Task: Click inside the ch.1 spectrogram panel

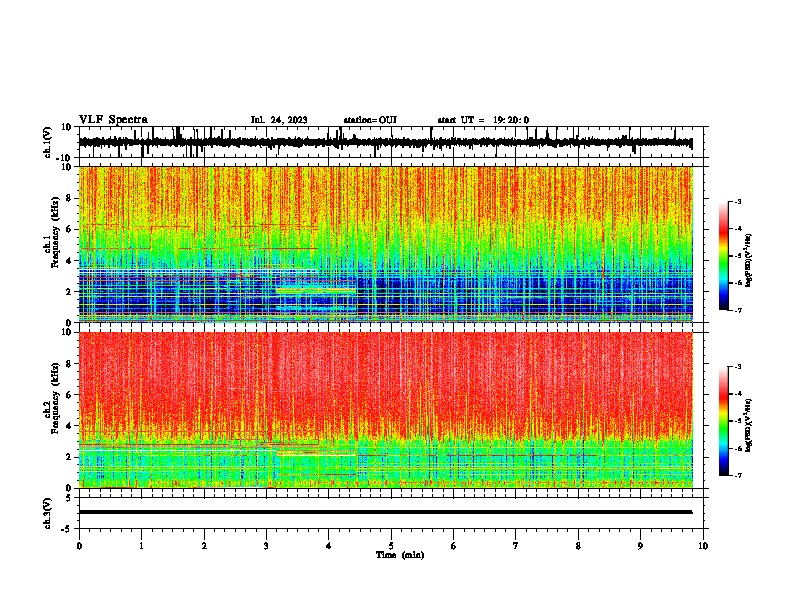Action: coord(385,244)
